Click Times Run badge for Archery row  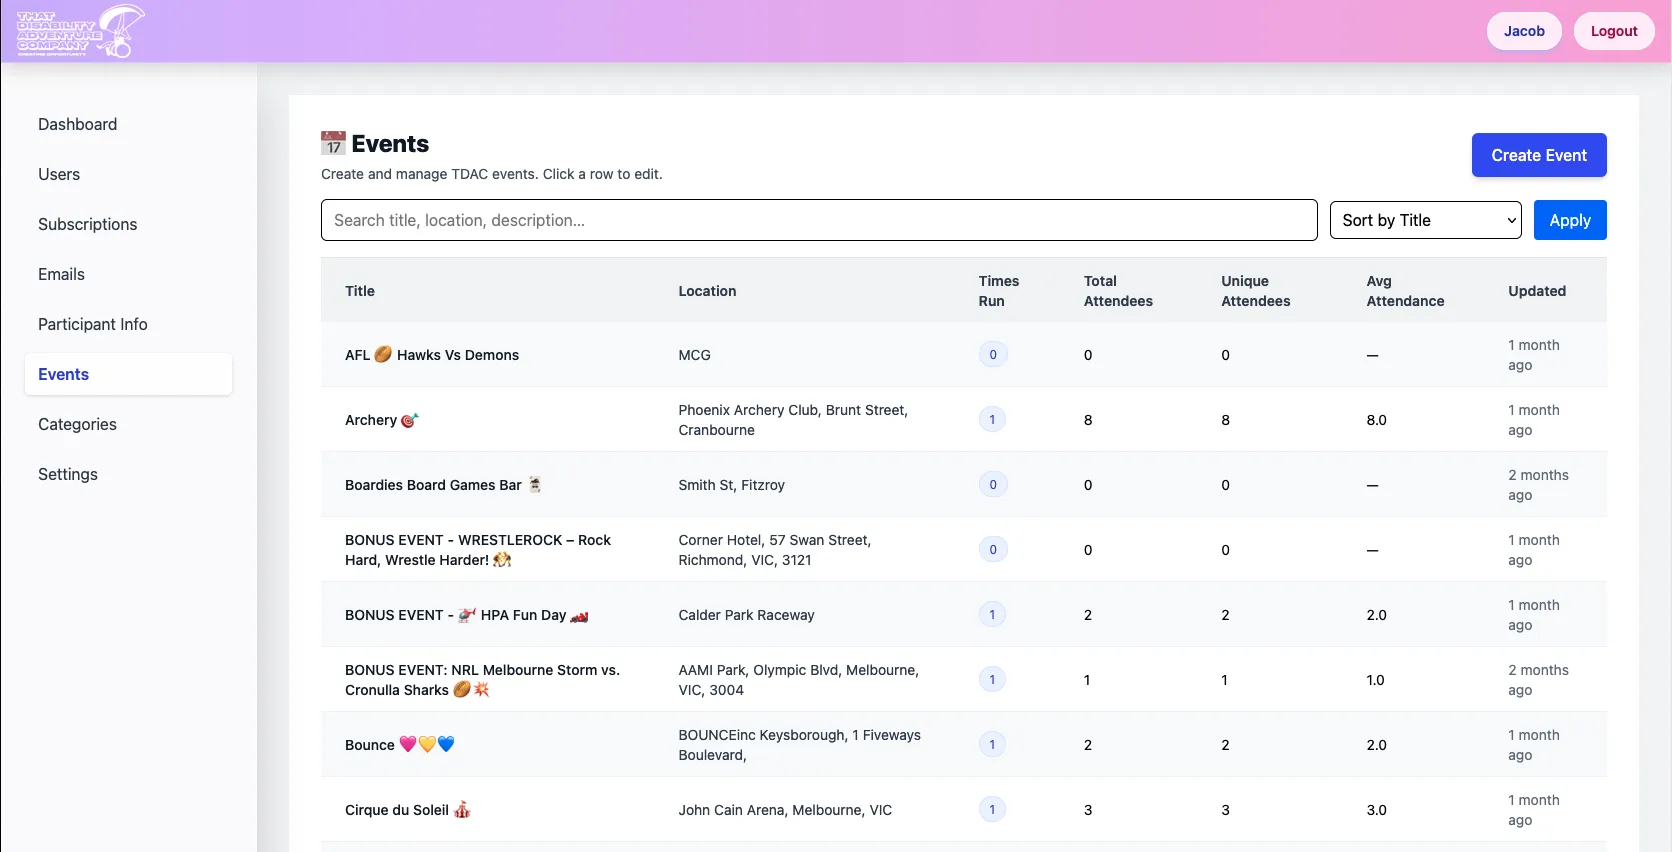992,420
